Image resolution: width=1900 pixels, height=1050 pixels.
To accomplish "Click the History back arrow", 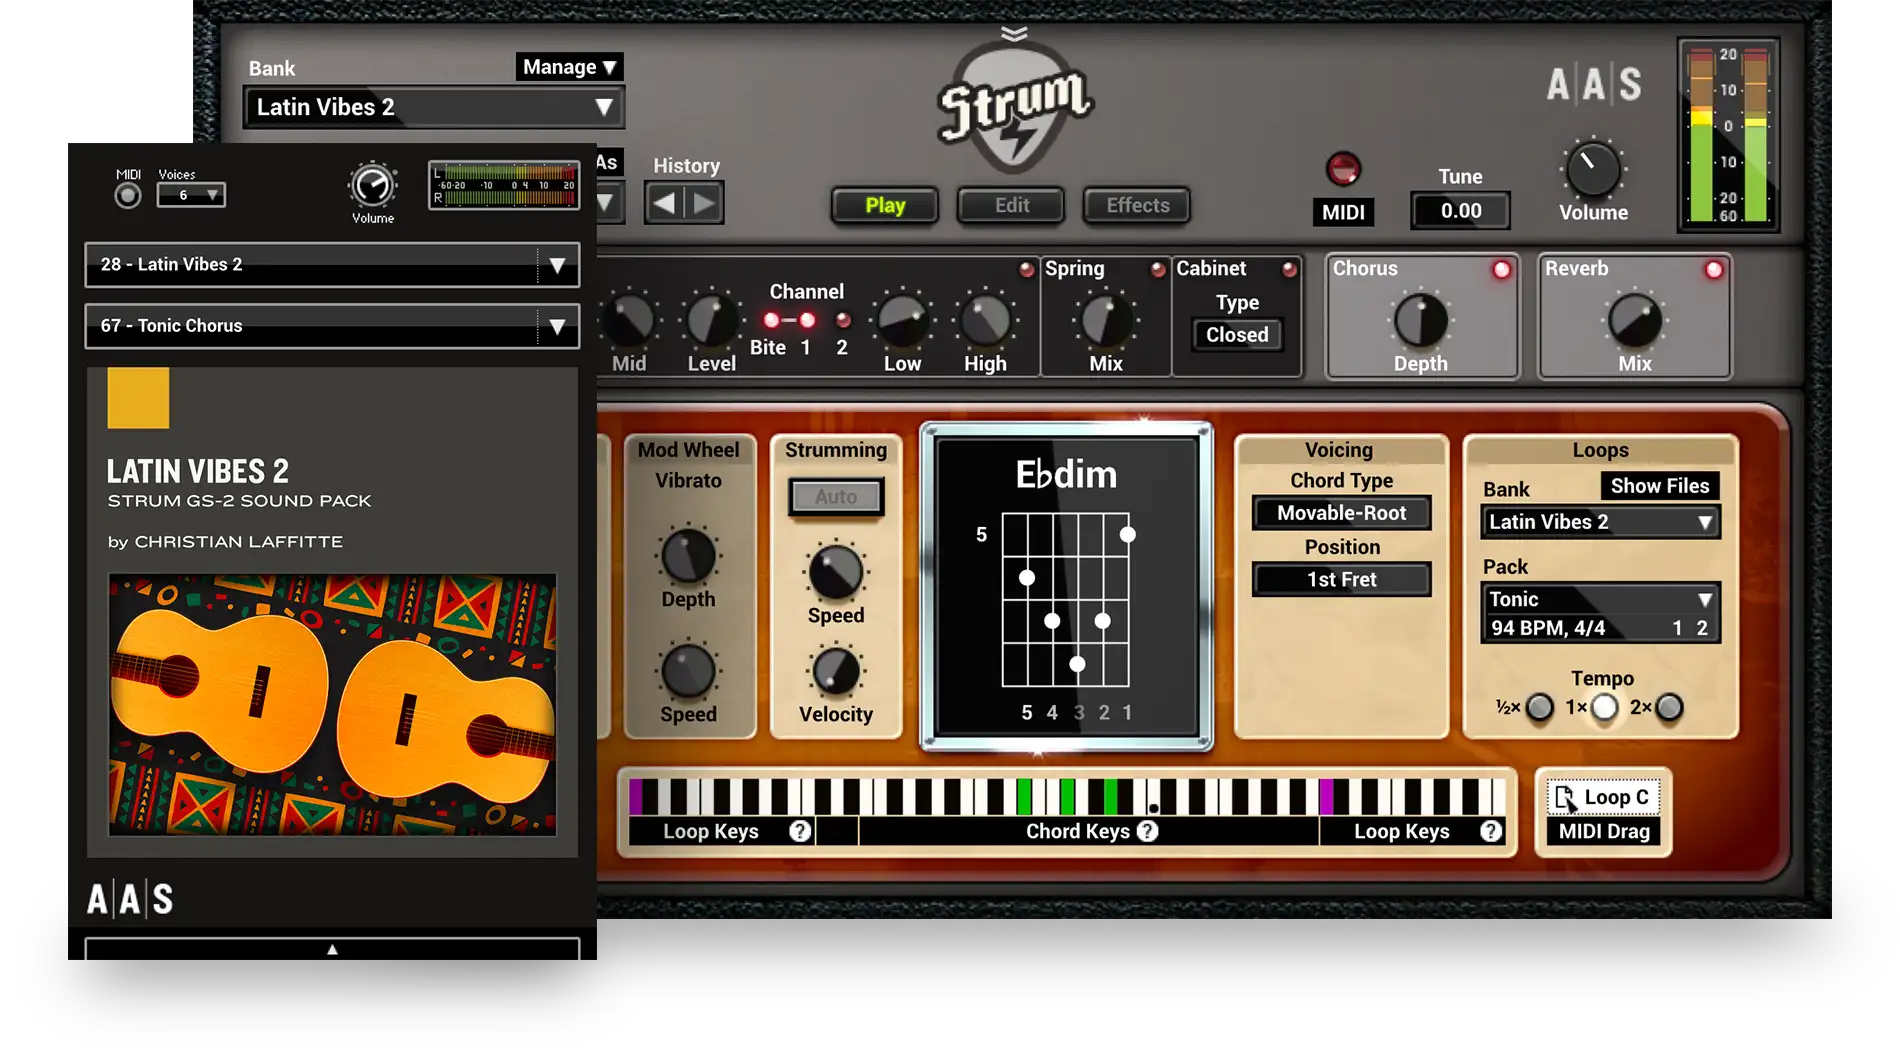I will [664, 204].
